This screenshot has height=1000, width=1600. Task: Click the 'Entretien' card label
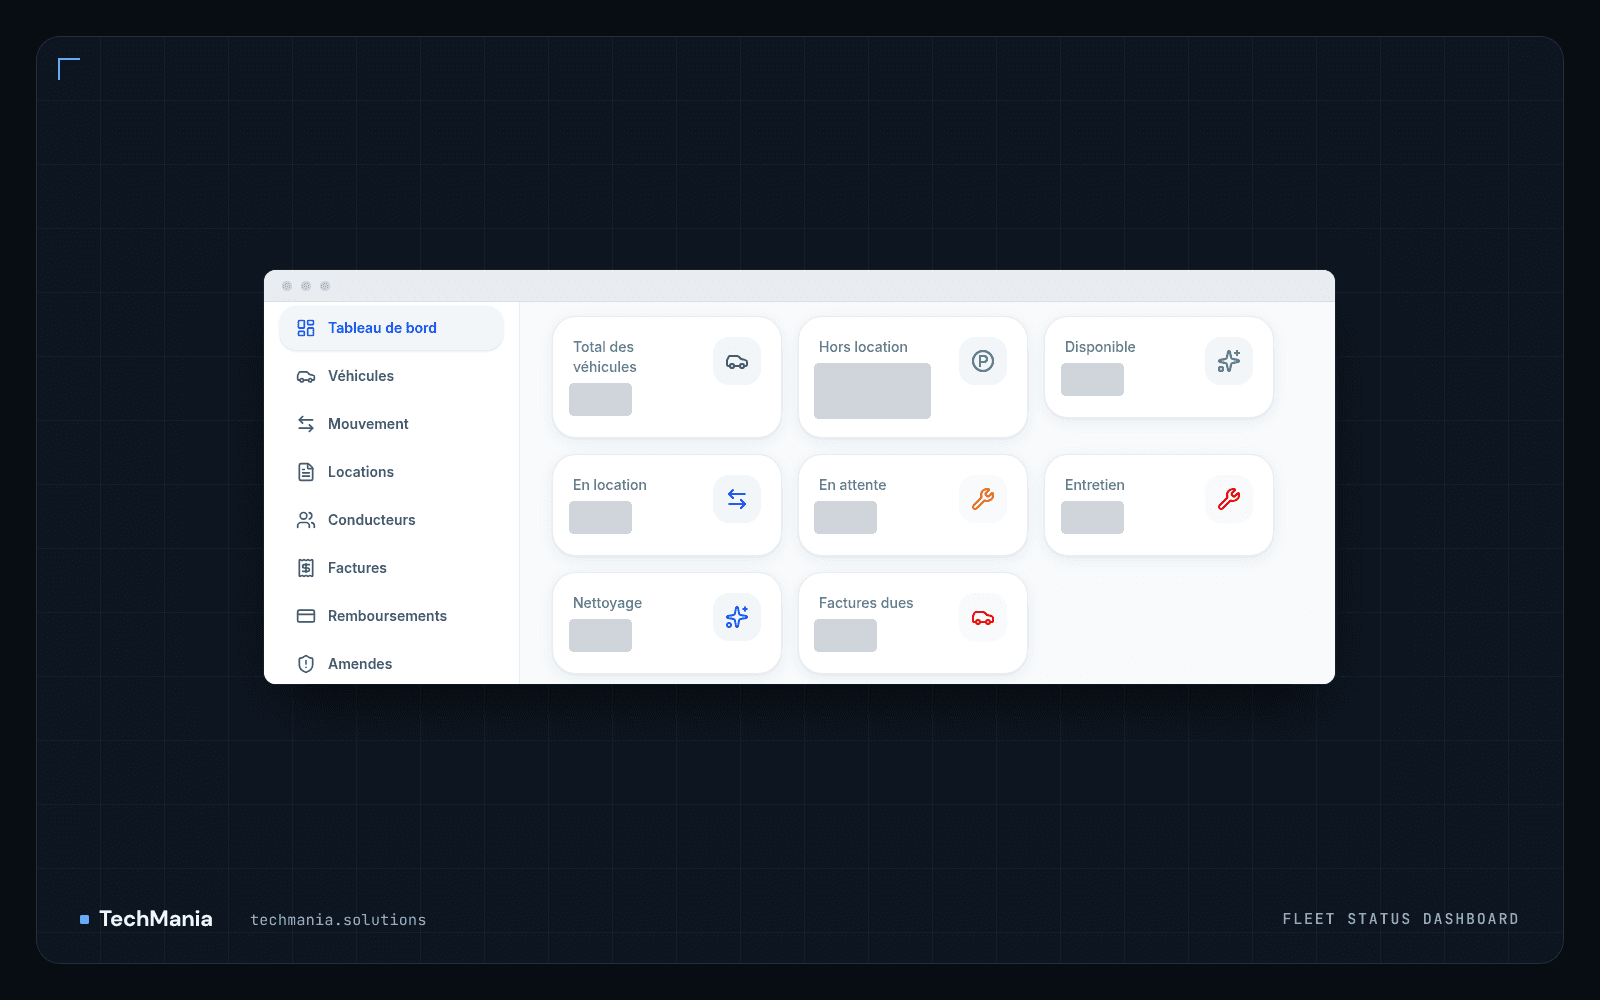[x=1095, y=485]
